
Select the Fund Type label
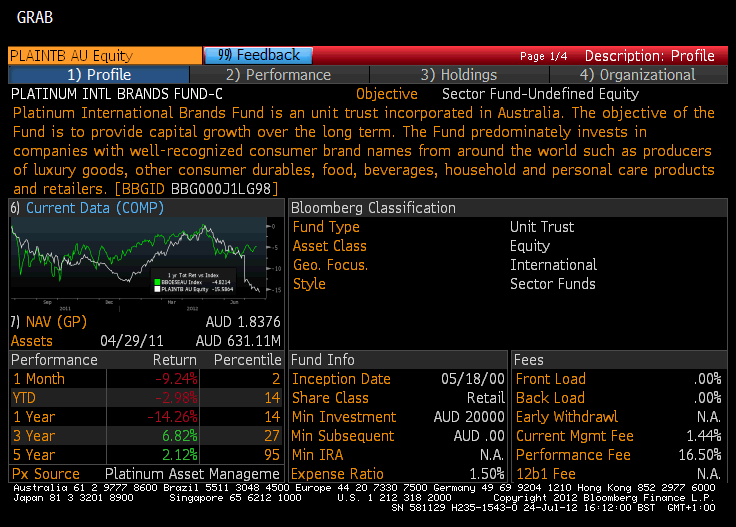(x=326, y=227)
